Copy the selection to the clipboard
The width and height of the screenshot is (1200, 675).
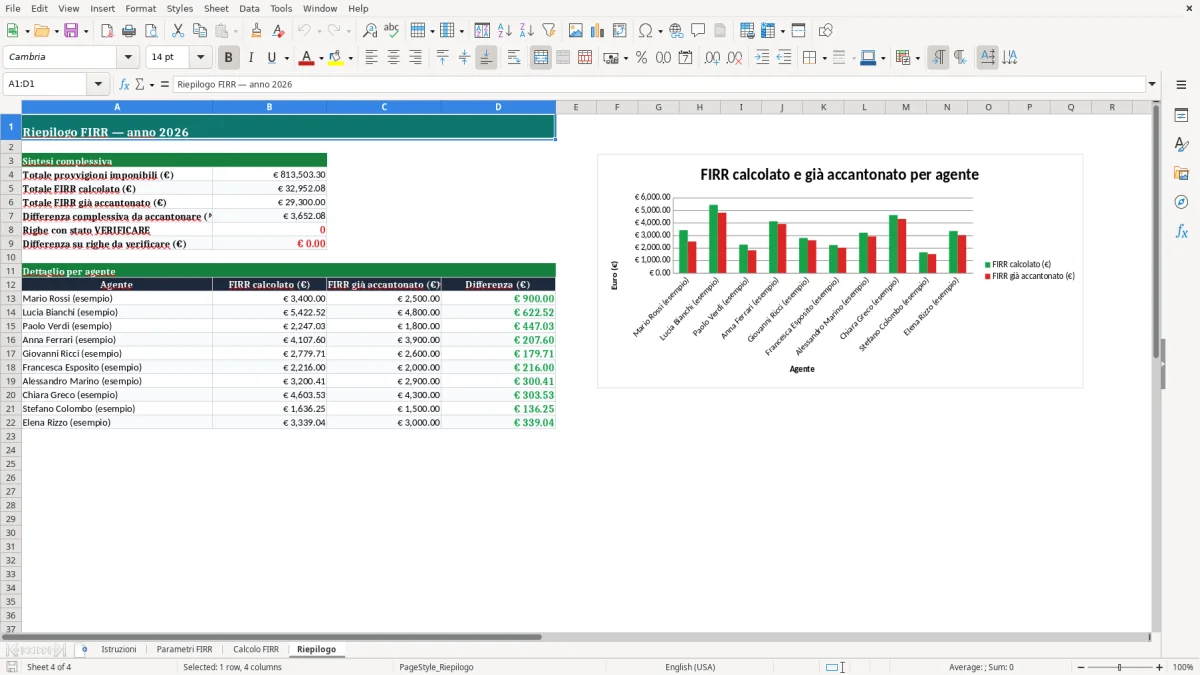(200, 30)
